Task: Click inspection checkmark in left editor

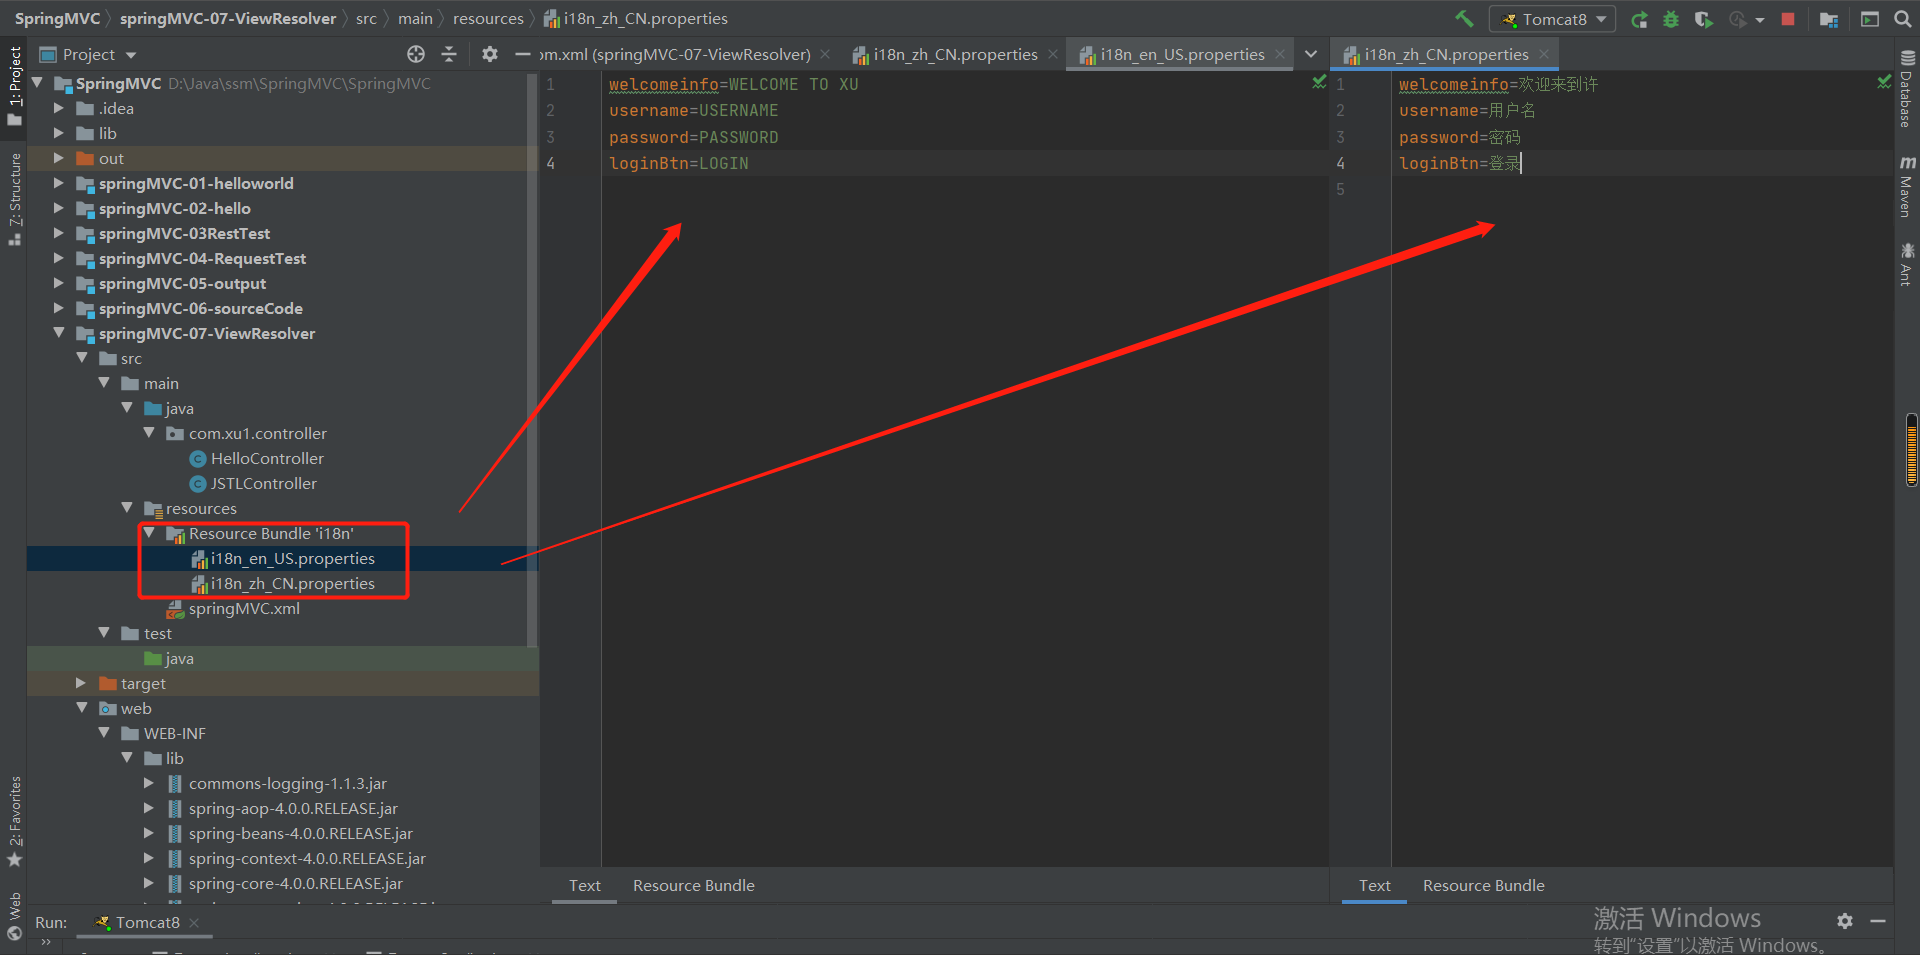Action: coord(1319,82)
